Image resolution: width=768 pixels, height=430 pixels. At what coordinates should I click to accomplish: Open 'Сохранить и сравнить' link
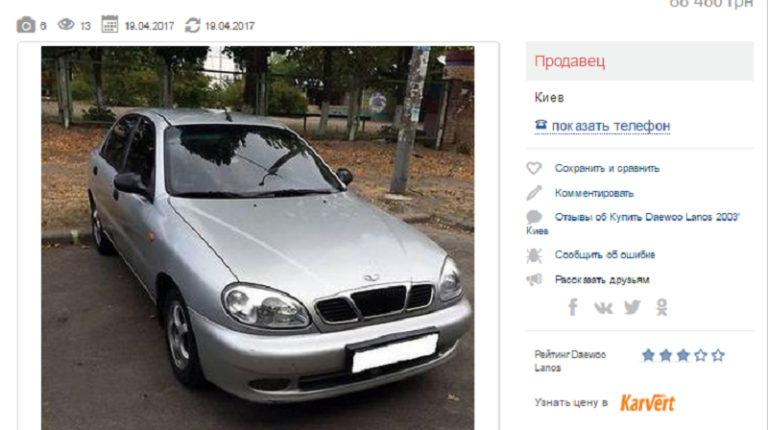click(x=607, y=168)
